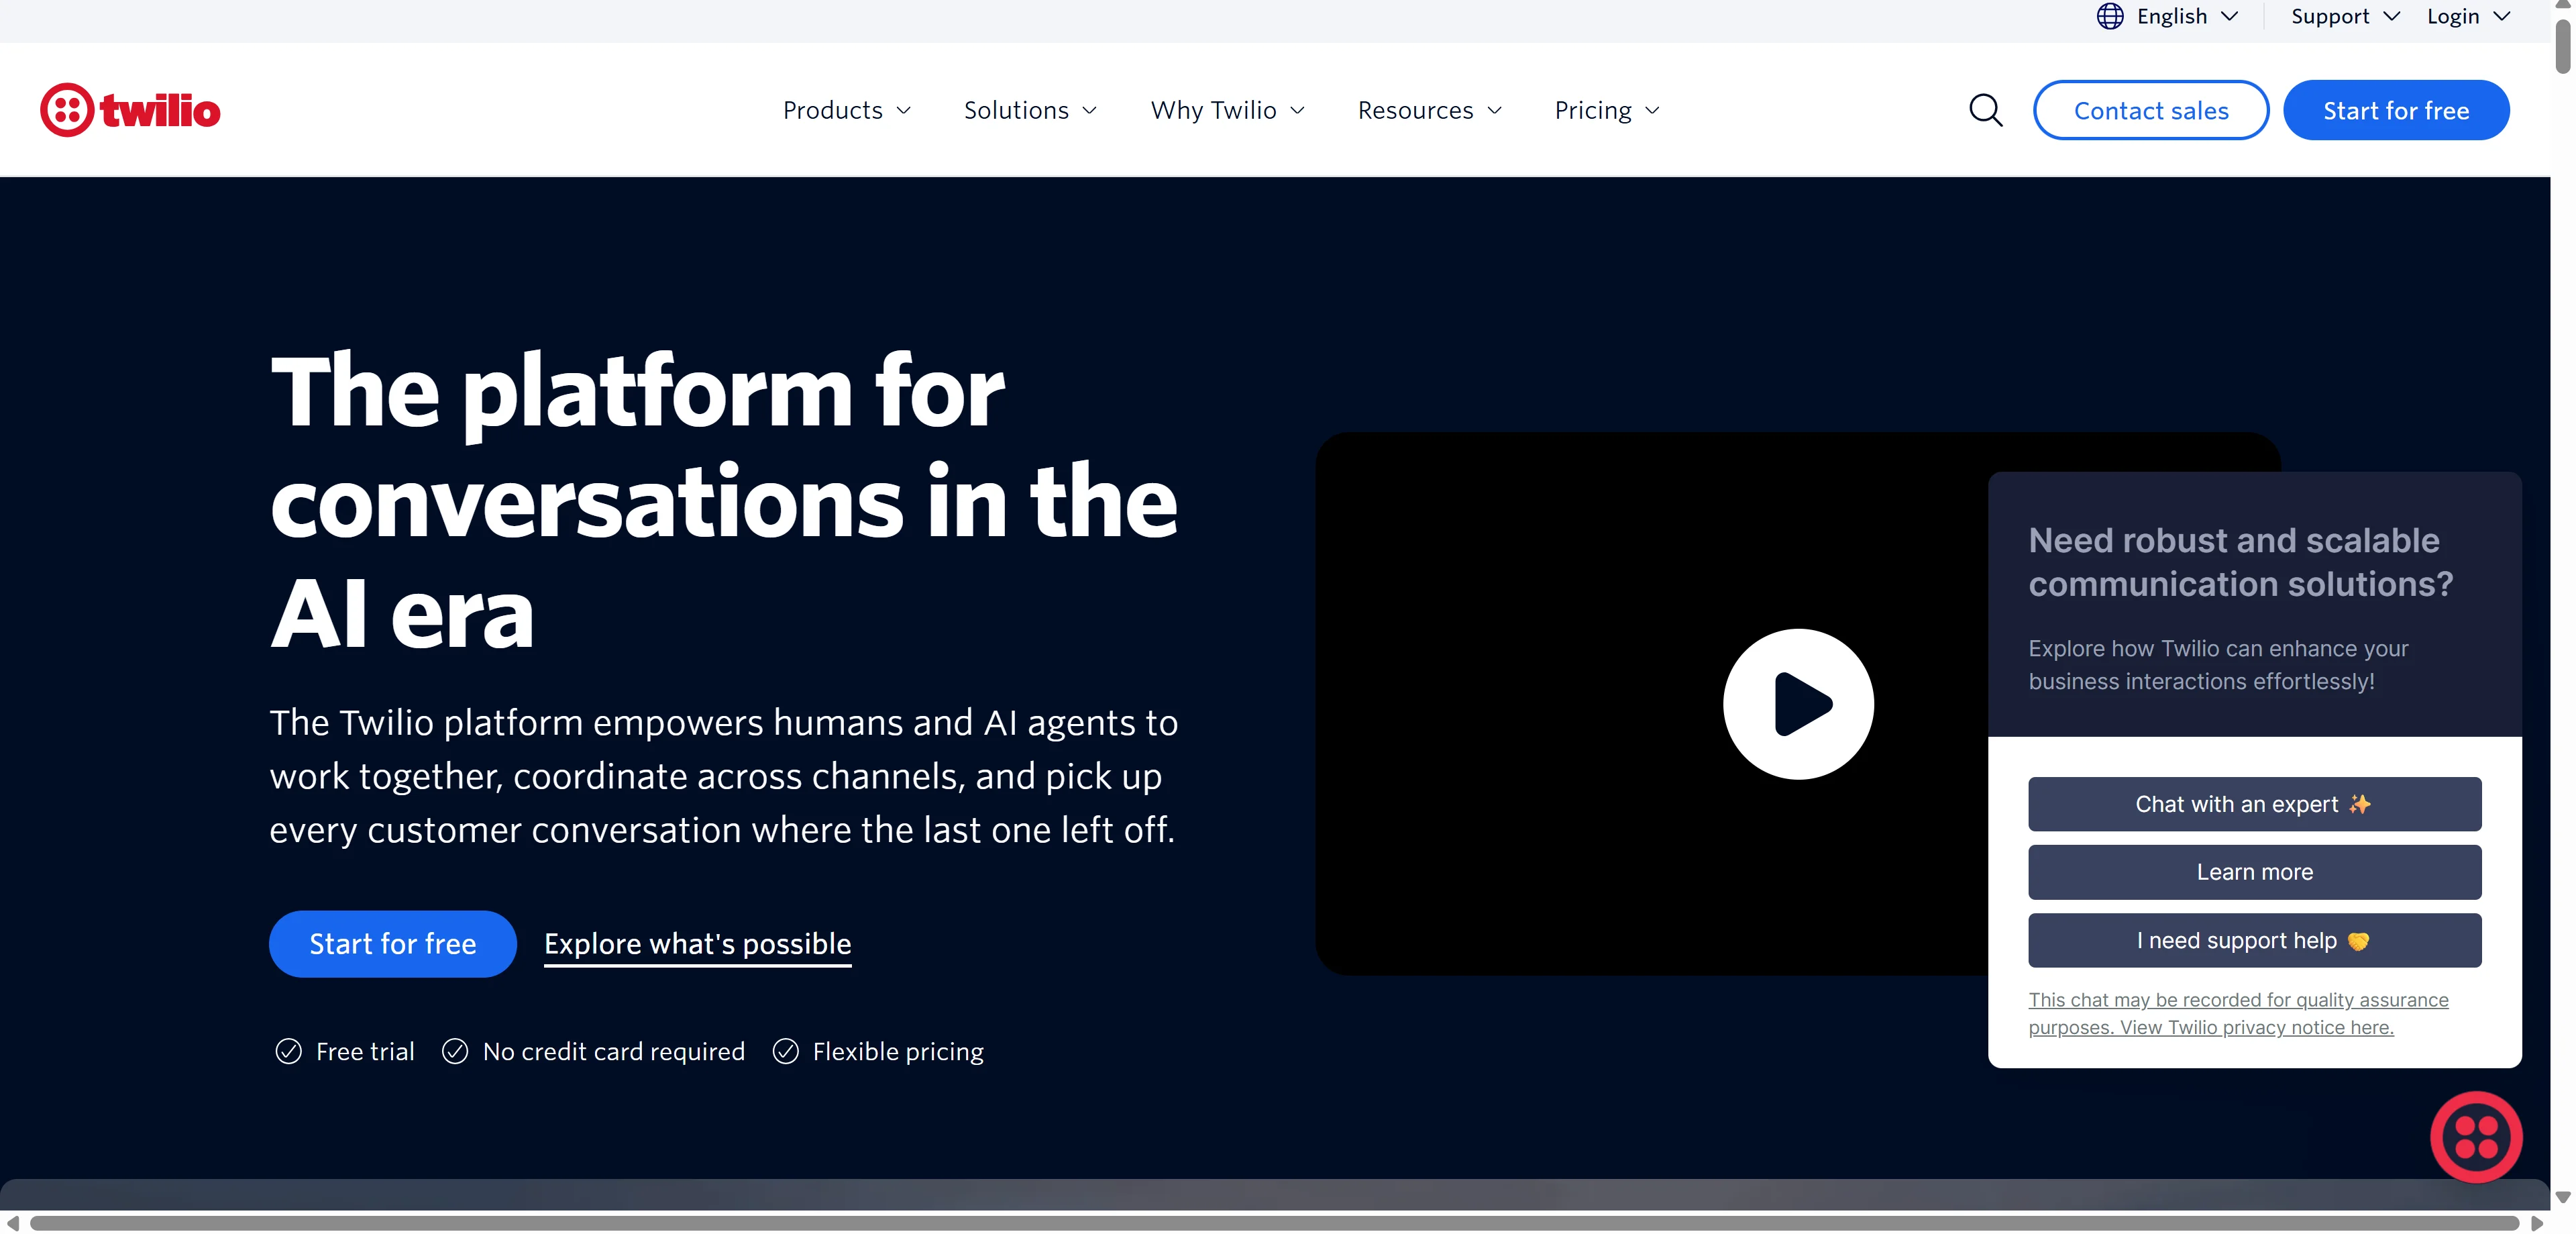The image size is (2576, 1234).
Task: Expand the Solutions menu
Action: pyautogui.click(x=1030, y=110)
